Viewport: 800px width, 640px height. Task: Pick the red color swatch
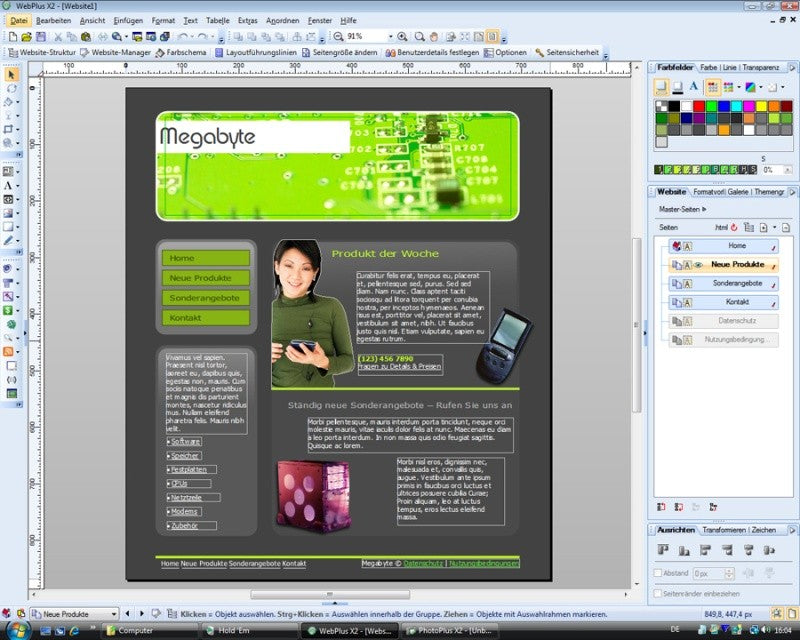coord(699,106)
